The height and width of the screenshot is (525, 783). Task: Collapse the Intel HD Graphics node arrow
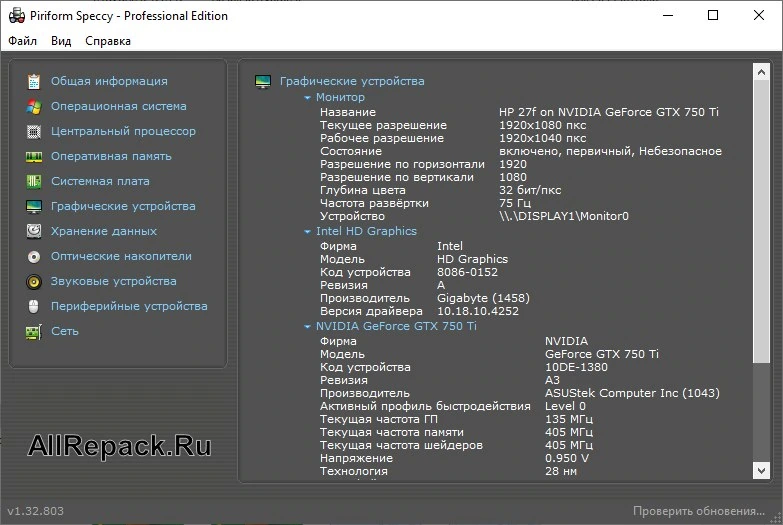pos(308,231)
